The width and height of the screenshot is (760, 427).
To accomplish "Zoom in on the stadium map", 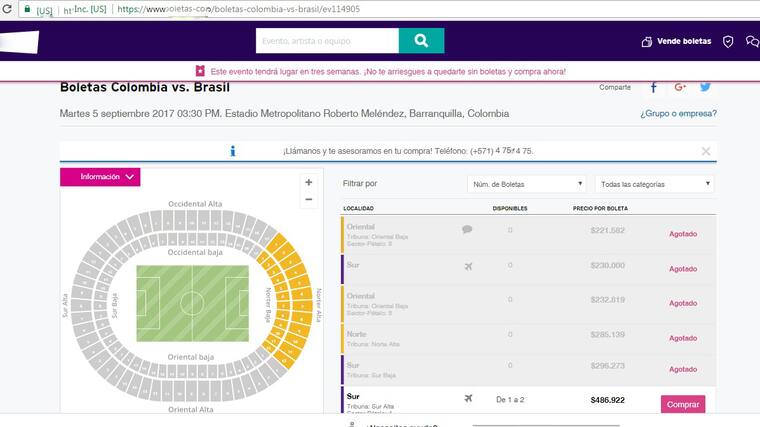I will point(308,182).
